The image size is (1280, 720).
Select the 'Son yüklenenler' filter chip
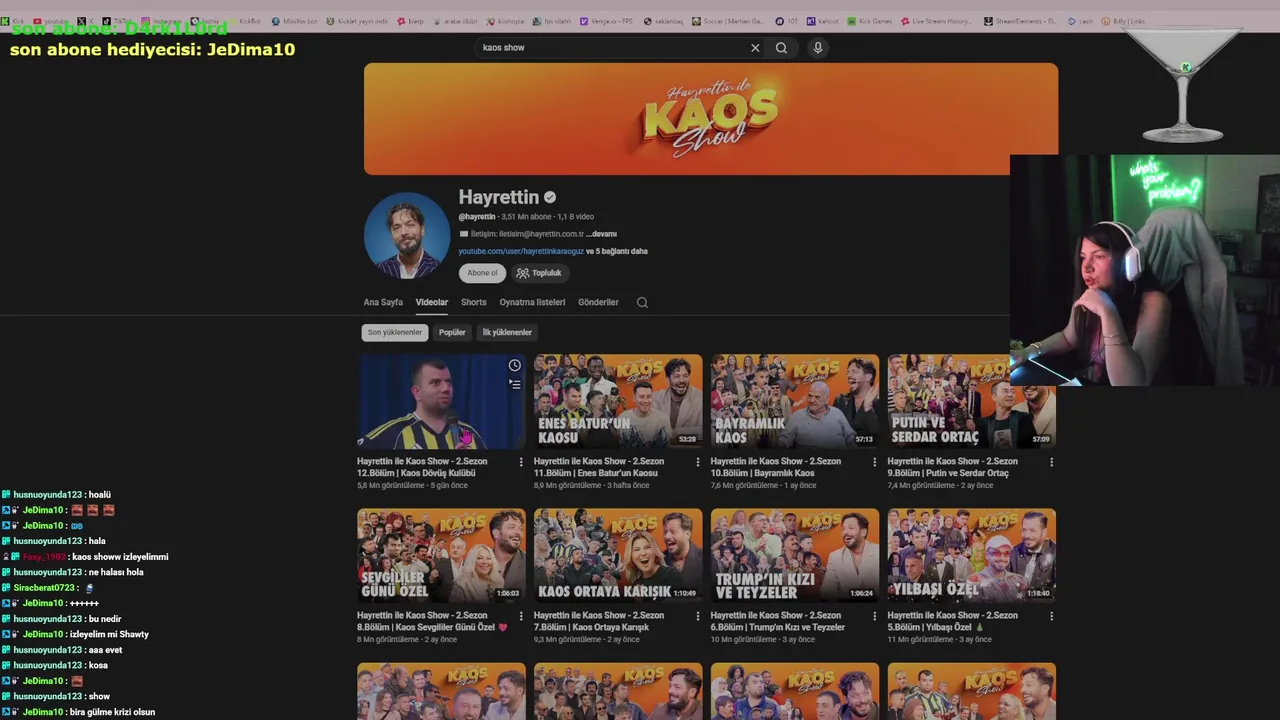click(394, 332)
